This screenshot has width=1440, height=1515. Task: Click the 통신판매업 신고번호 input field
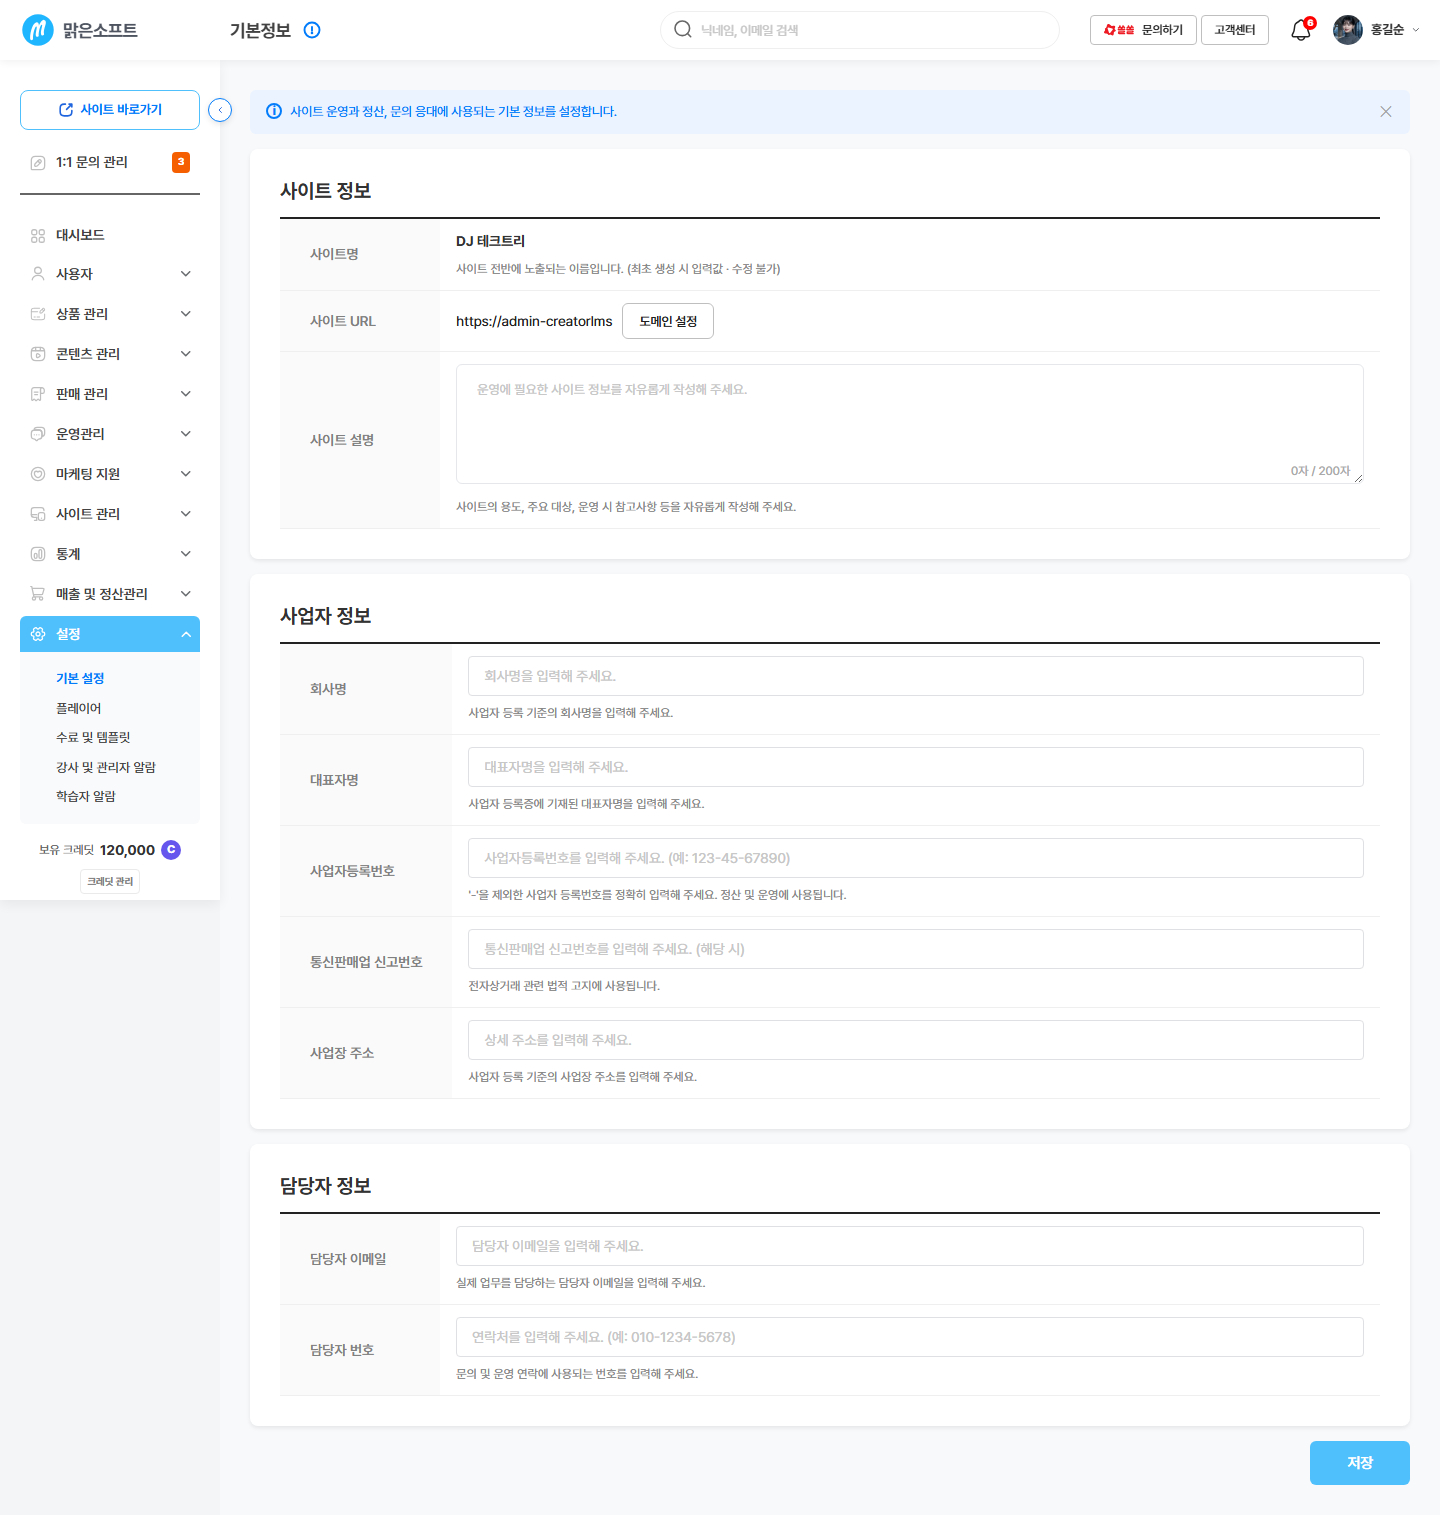click(x=916, y=949)
